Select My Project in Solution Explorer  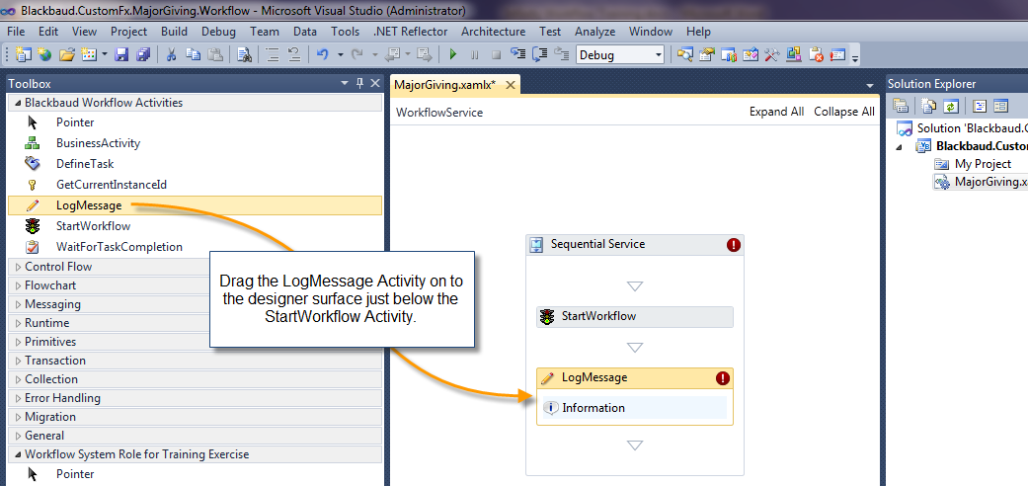[982, 164]
